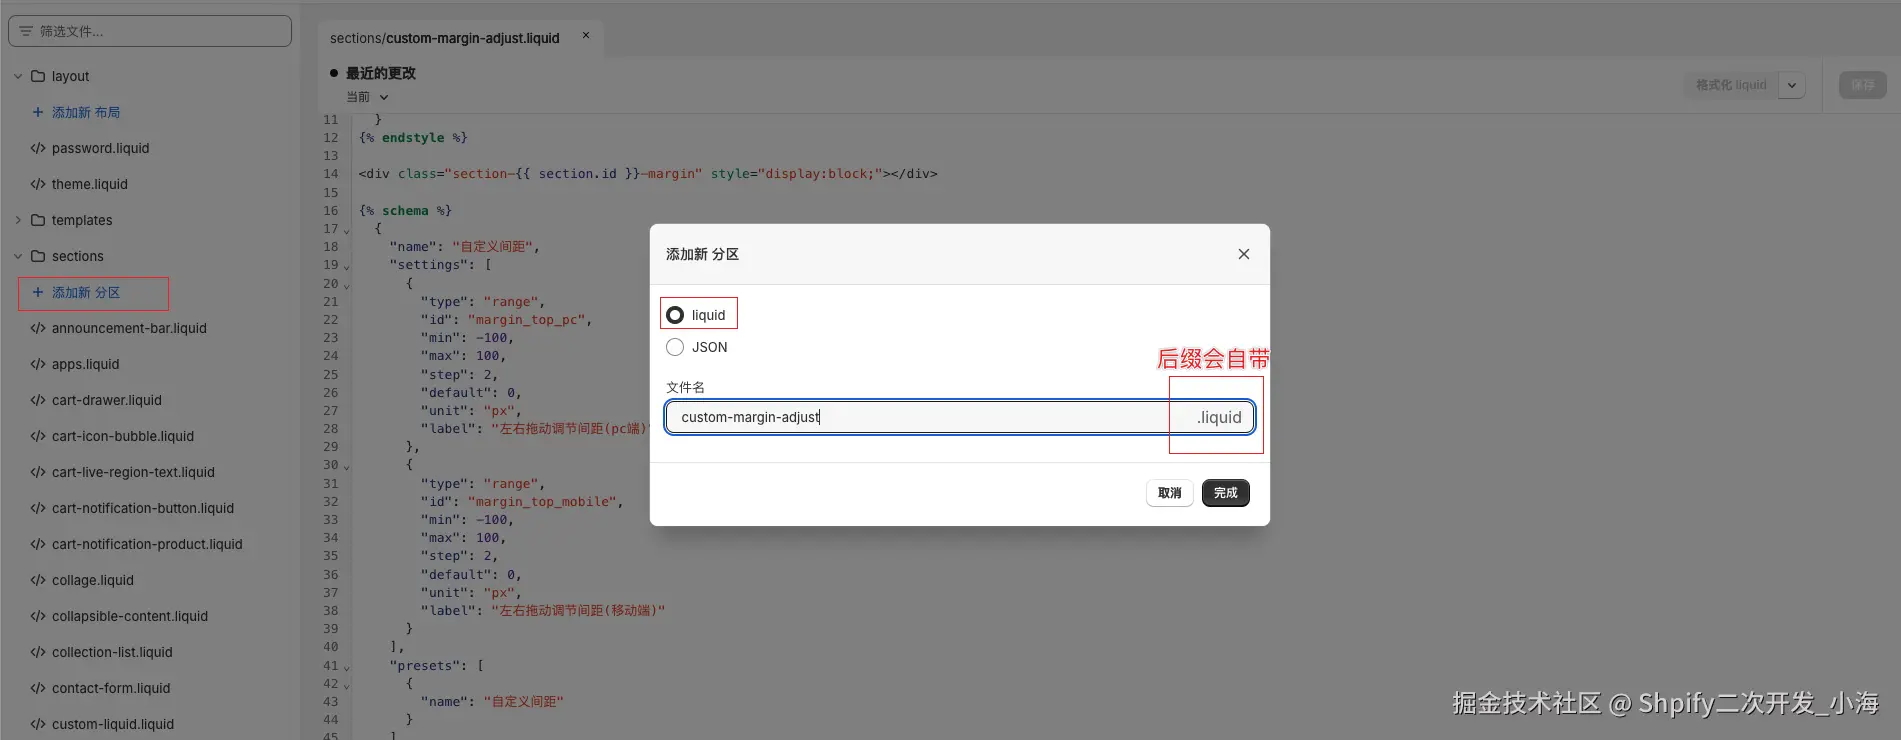Click code icon of cart-icon-bubble.liquid
This screenshot has width=1901, height=740.
click(x=38, y=436)
